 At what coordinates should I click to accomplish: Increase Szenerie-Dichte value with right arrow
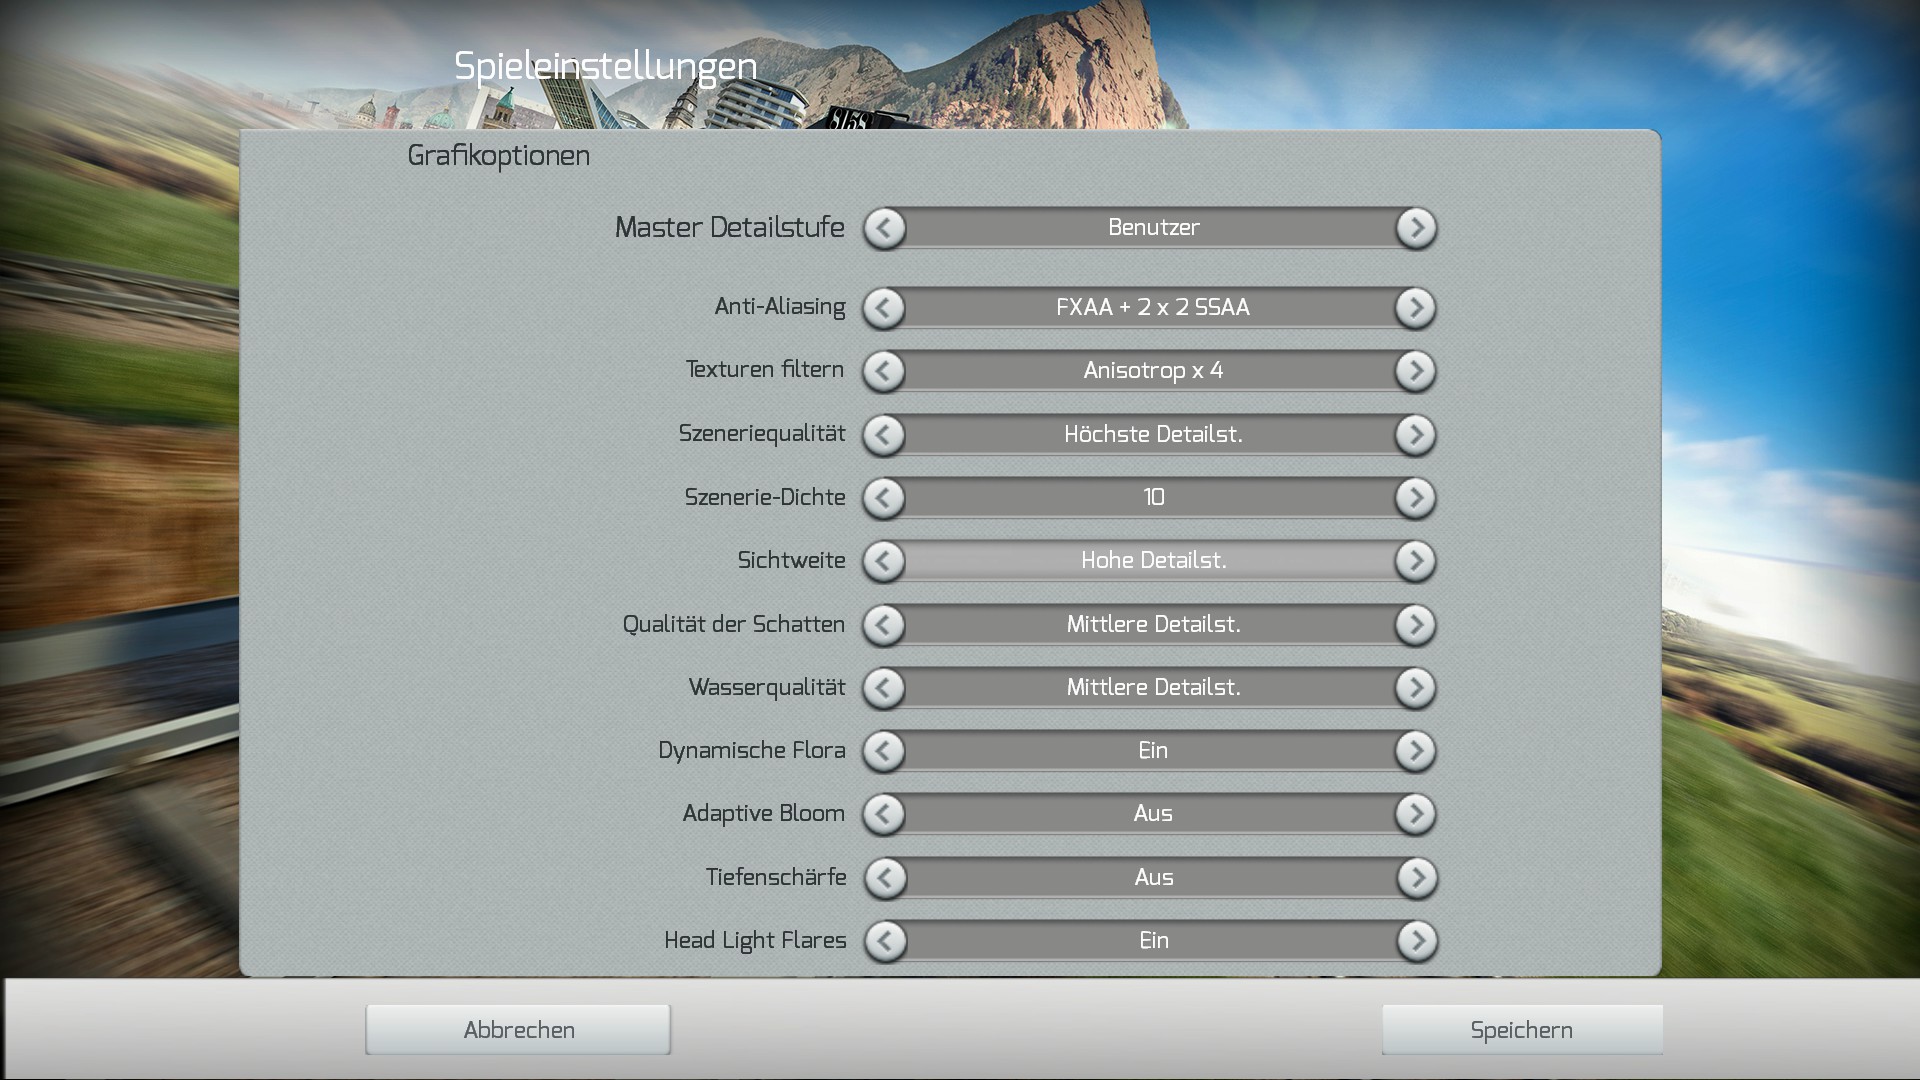(x=1415, y=498)
